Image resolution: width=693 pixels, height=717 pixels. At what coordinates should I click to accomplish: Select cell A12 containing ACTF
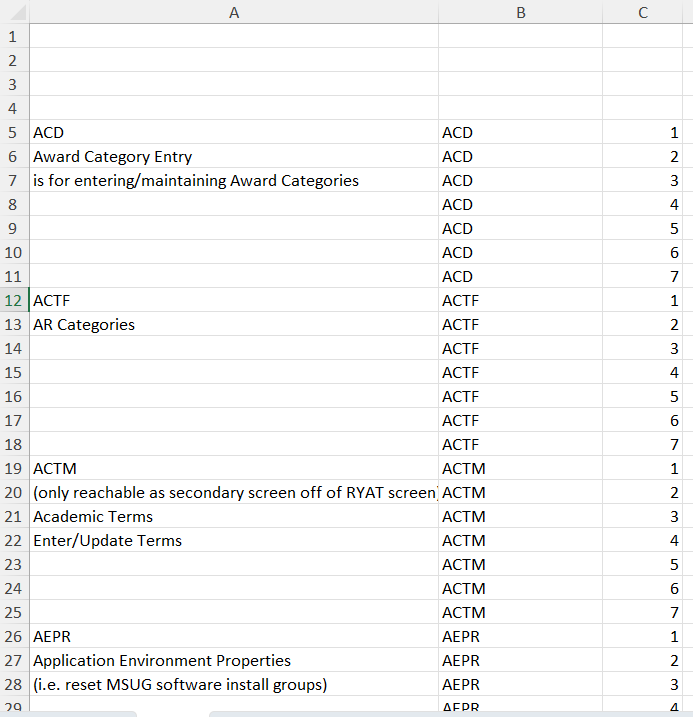tap(234, 300)
